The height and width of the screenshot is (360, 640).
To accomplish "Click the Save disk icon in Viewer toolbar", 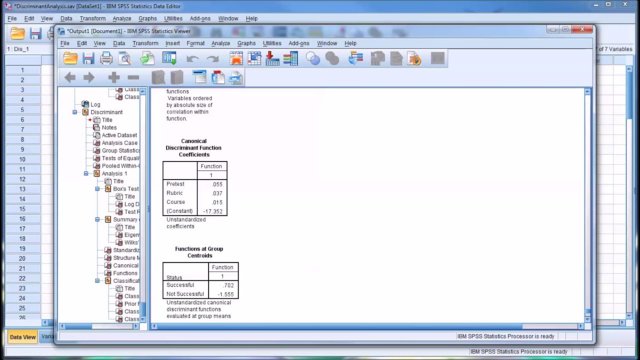I will tap(88, 58).
